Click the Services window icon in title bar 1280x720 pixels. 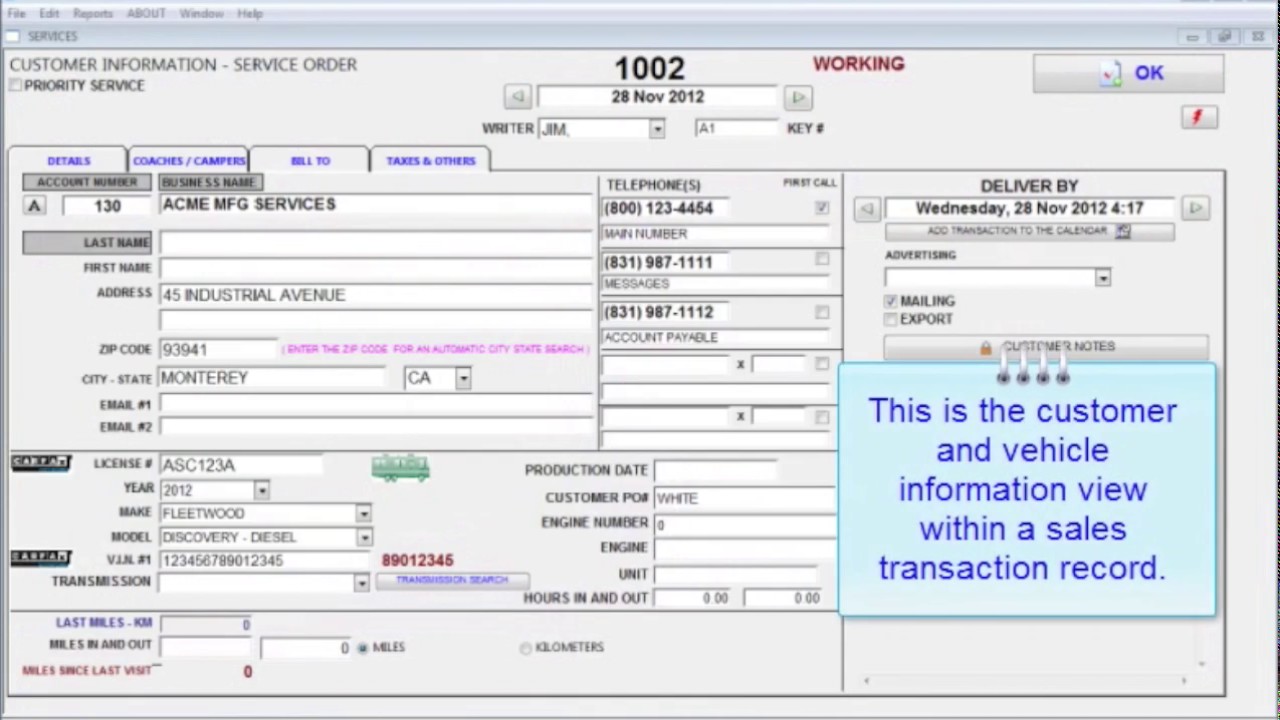12,36
